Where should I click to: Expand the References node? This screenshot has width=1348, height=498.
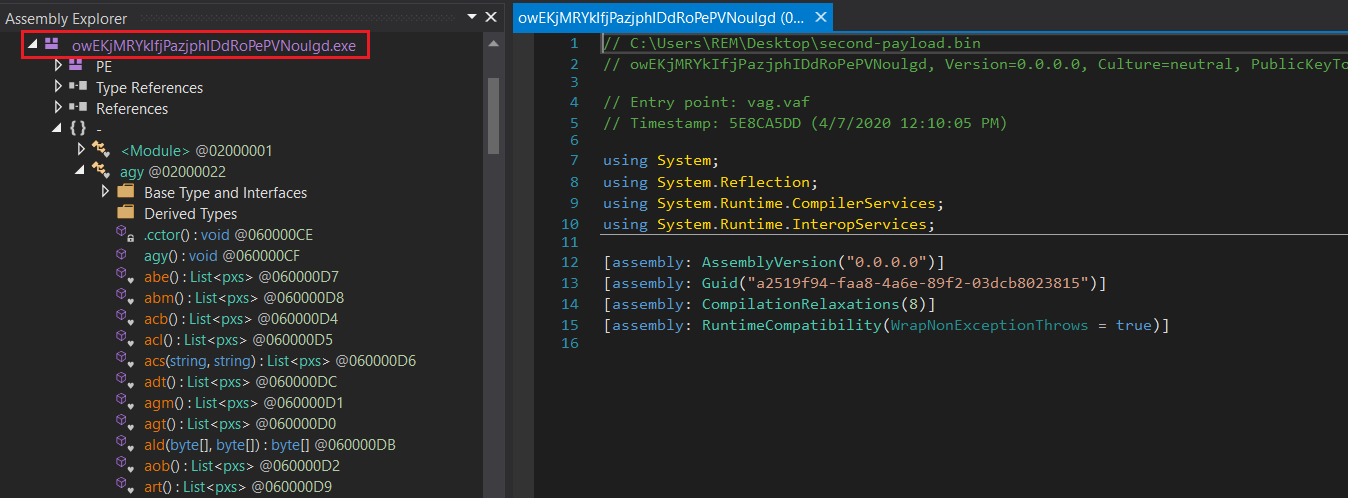tap(59, 108)
